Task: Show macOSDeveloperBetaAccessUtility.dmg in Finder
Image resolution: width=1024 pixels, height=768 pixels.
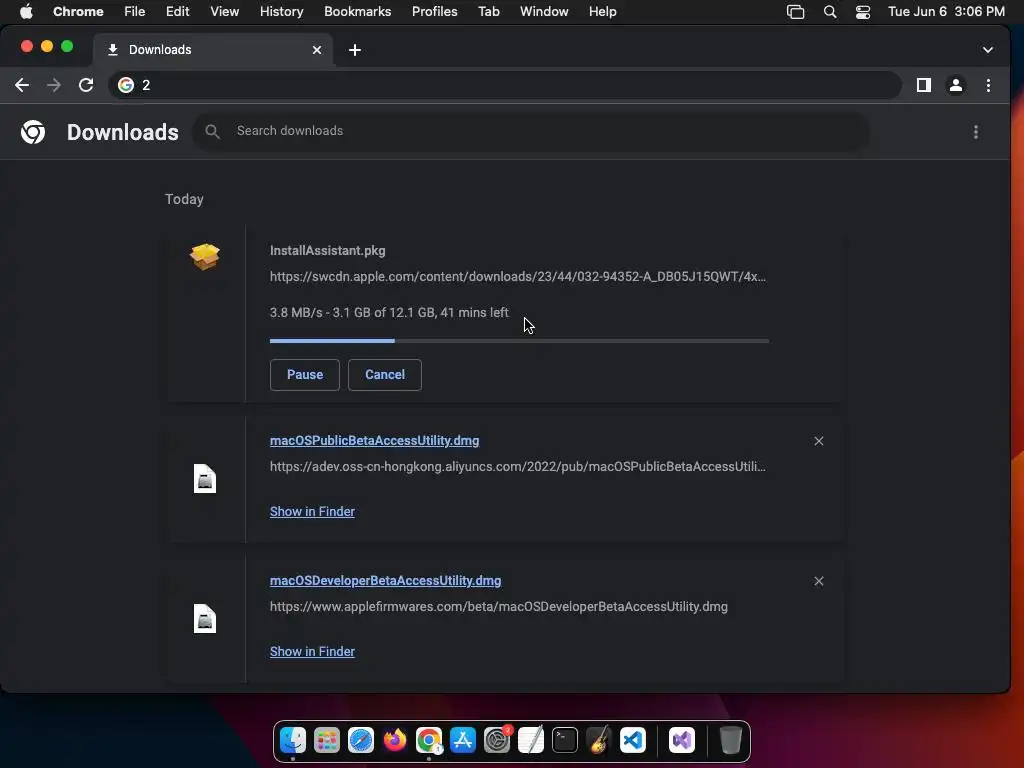Action: [x=312, y=652]
